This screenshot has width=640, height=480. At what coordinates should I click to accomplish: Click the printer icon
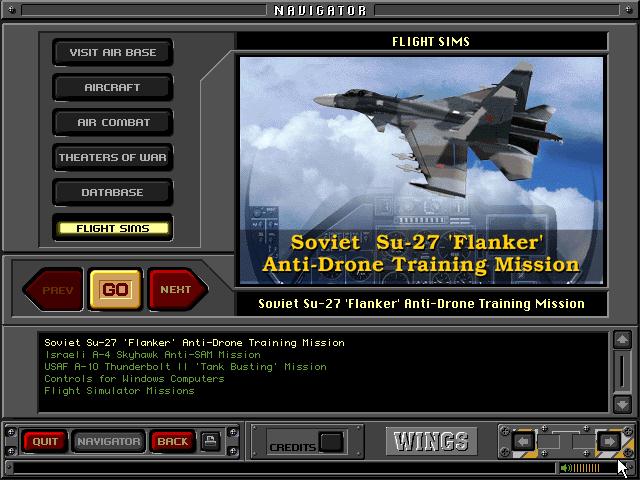211,441
